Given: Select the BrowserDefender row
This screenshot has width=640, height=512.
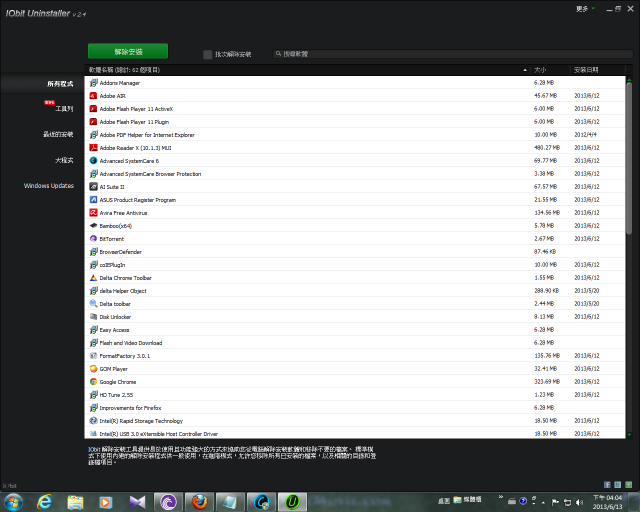Looking at the screenshot, I should click(355, 252).
